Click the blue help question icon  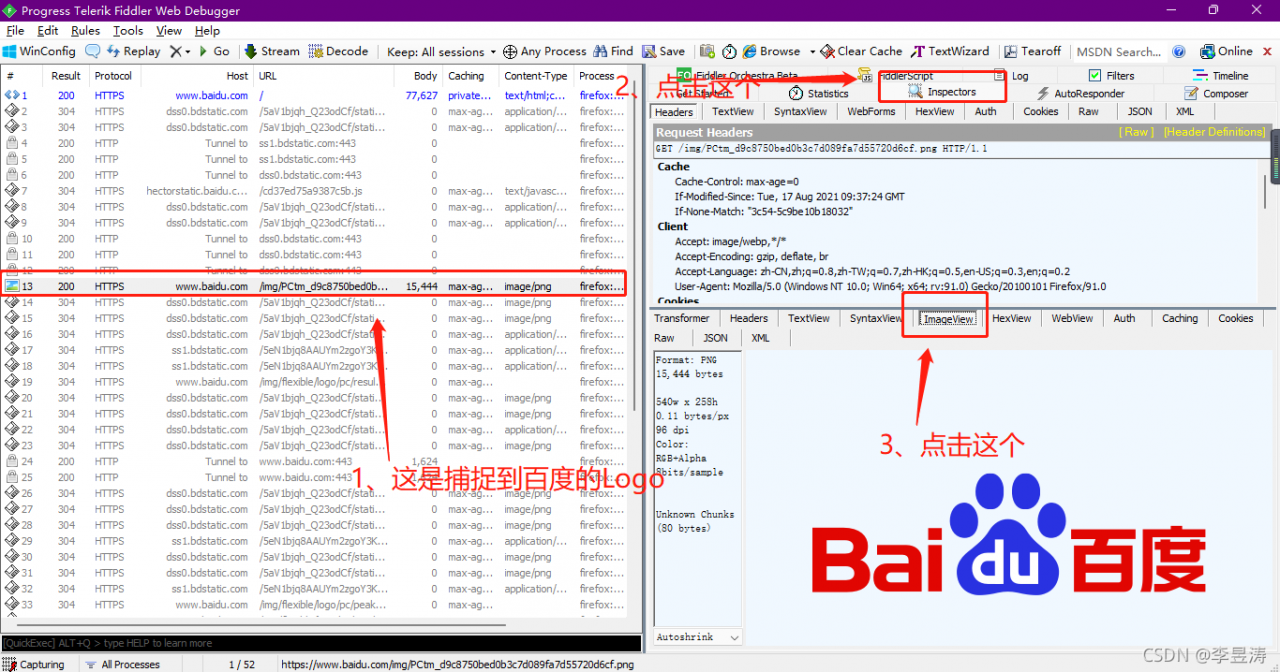coord(1179,52)
